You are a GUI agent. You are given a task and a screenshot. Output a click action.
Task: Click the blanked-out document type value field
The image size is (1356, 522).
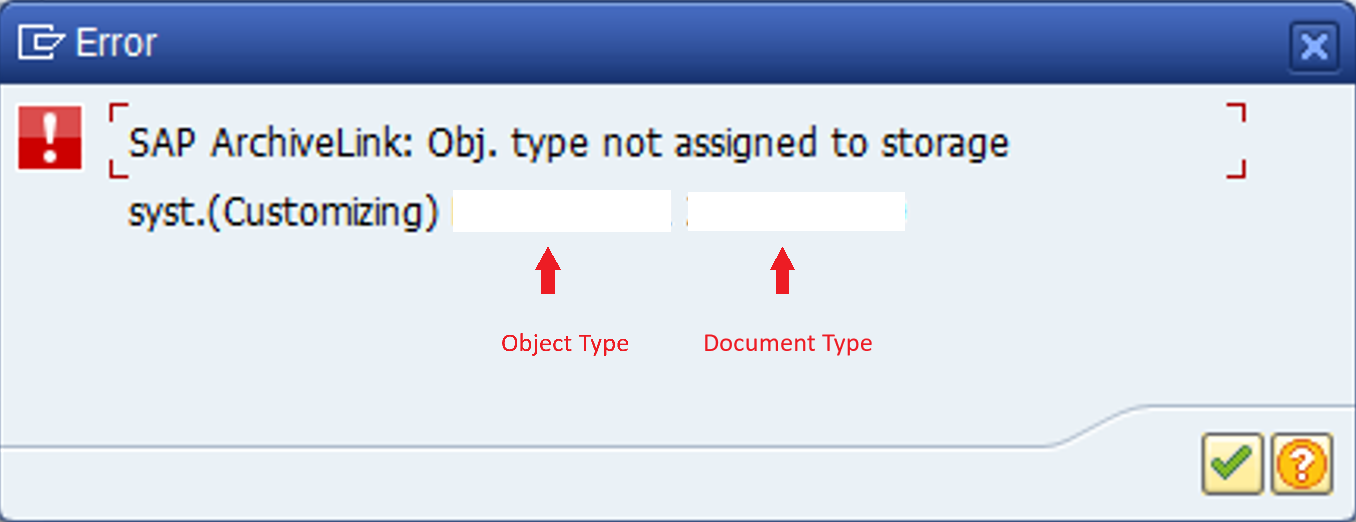(x=797, y=211)
